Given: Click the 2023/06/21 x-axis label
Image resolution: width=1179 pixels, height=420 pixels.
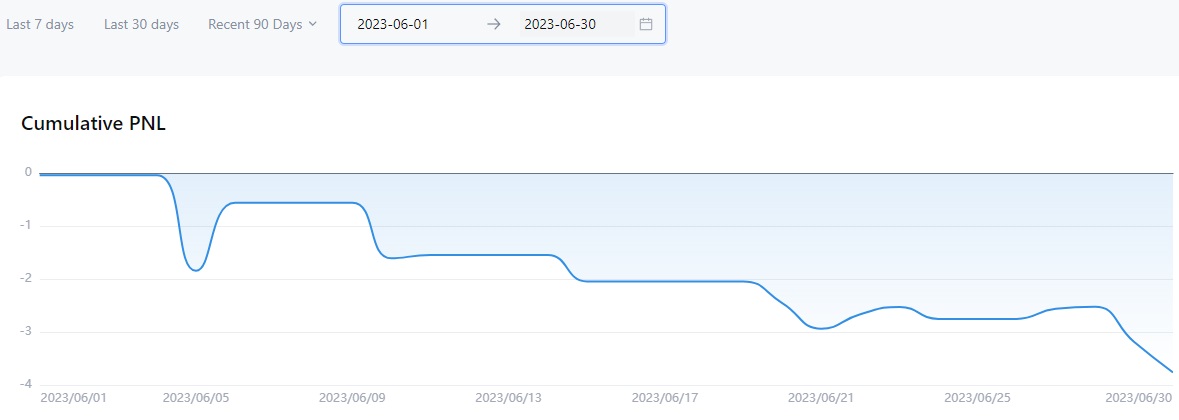Looking at the screenshot, I should (821, 398).
